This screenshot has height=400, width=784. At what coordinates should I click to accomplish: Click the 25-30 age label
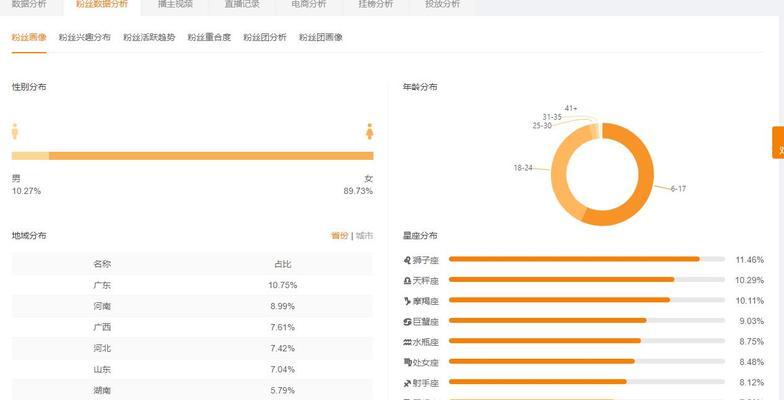coord(542,126)
